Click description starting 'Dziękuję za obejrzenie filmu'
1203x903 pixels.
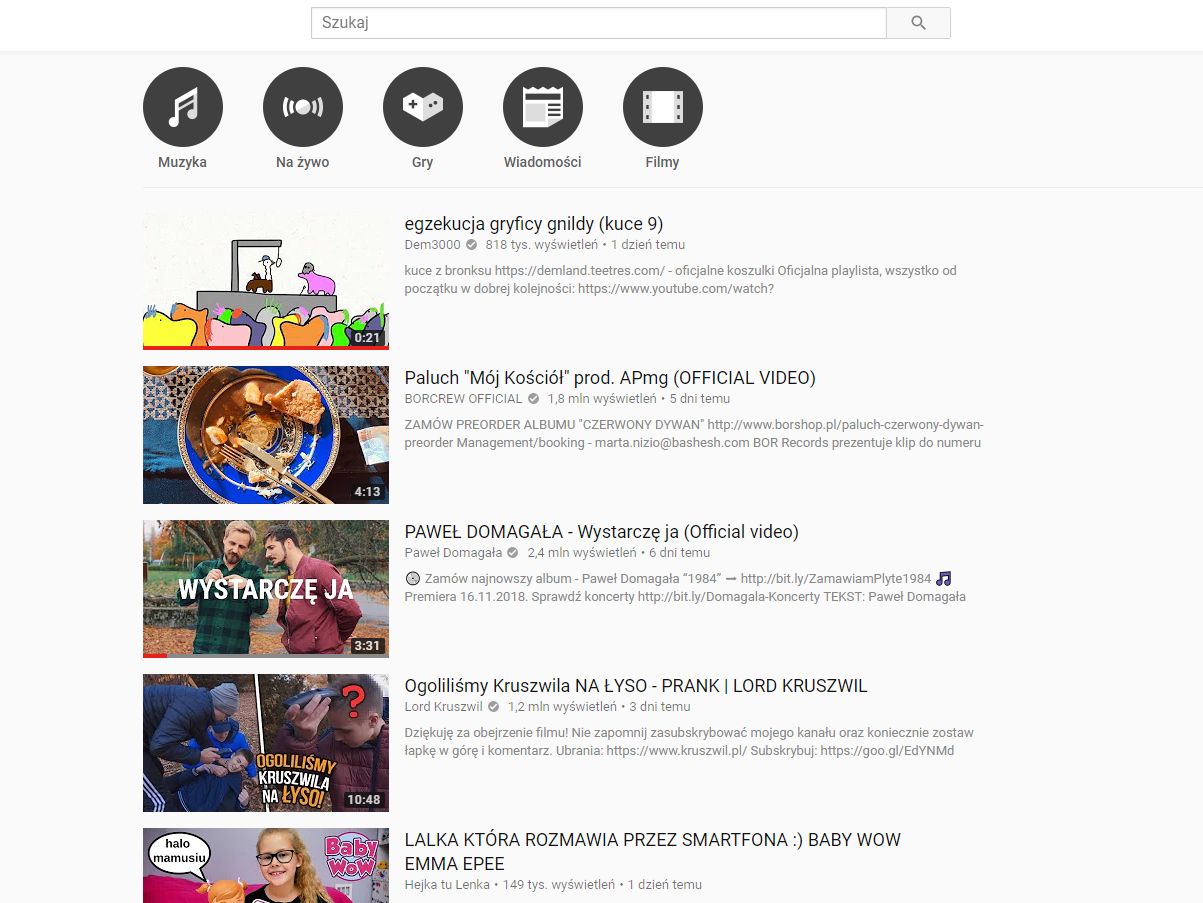point(689,742)
